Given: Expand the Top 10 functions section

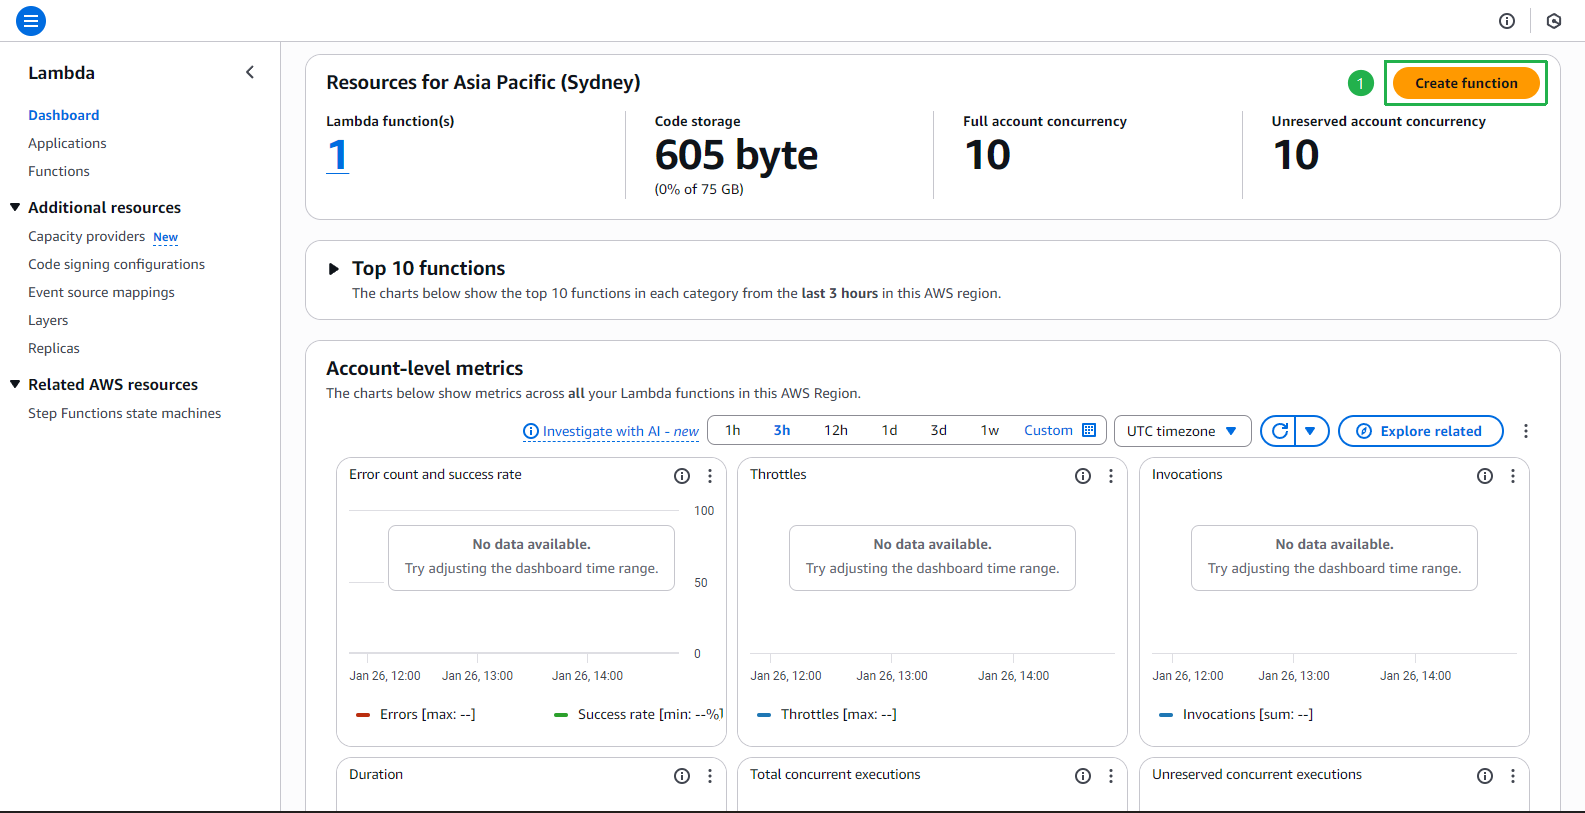Looking at the screenshot, I should [x=334, y=269].
